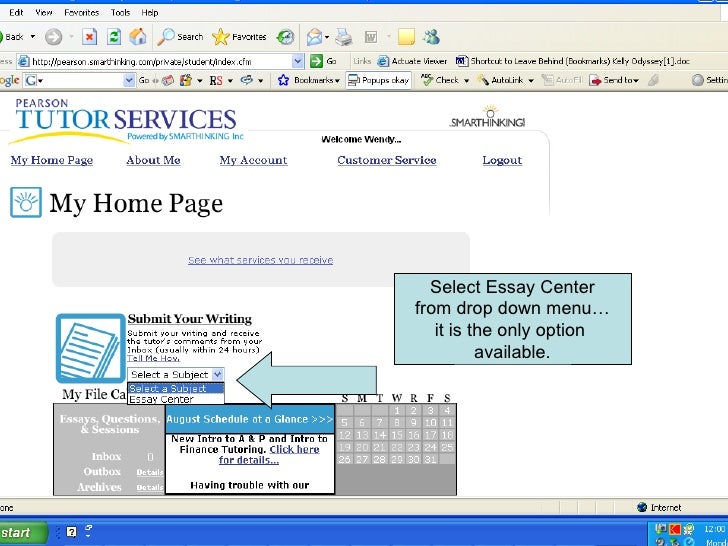Image resolution: width=728 pixels, height=546 pixels.
Task: Expand the Check button dropdown arrow
Action: click(x=466, y=80)
